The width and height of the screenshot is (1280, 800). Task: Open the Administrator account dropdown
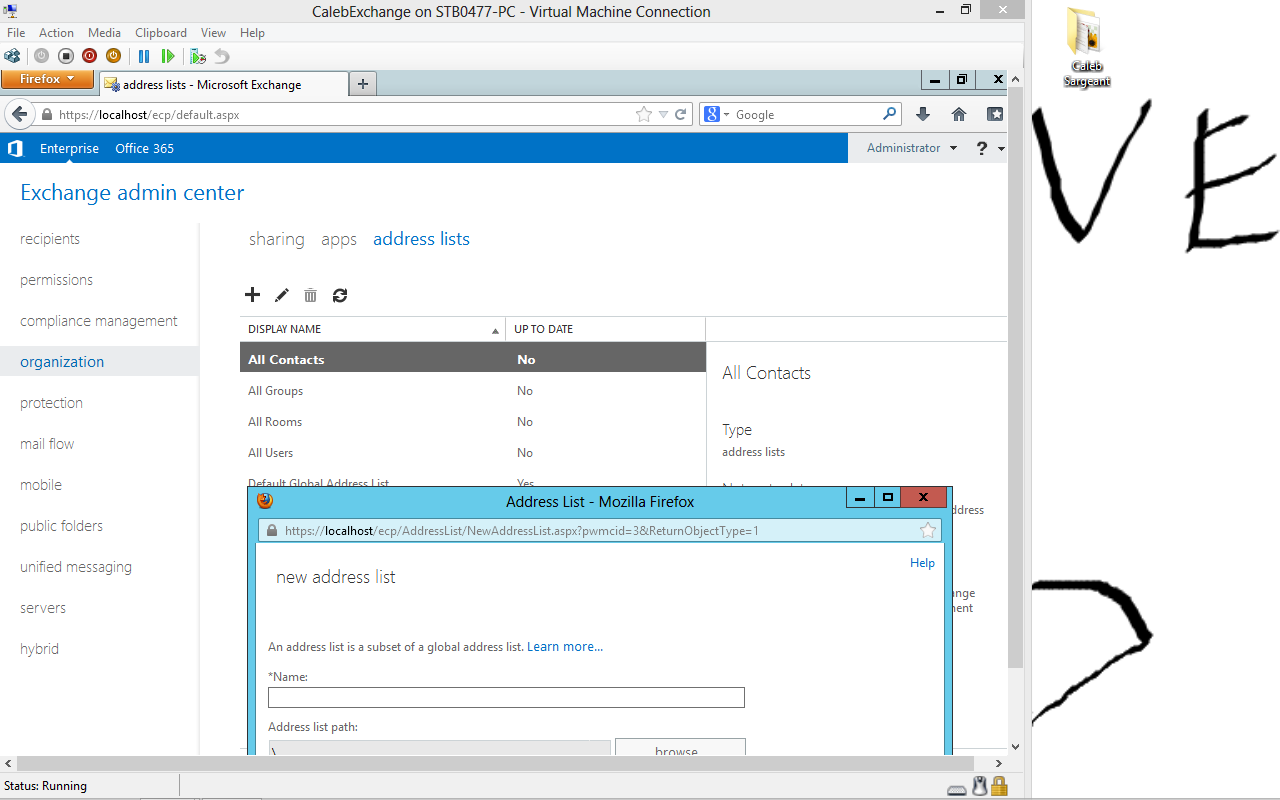tap(912, 148)
